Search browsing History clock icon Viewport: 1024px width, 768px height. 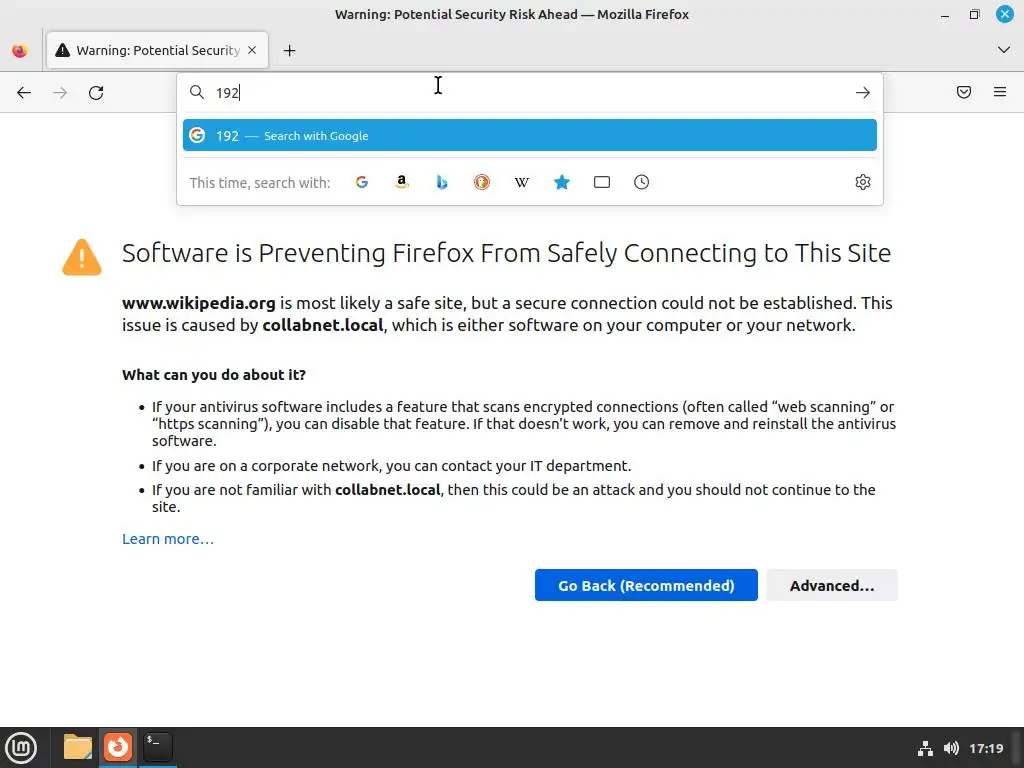[x=642, y=182]
